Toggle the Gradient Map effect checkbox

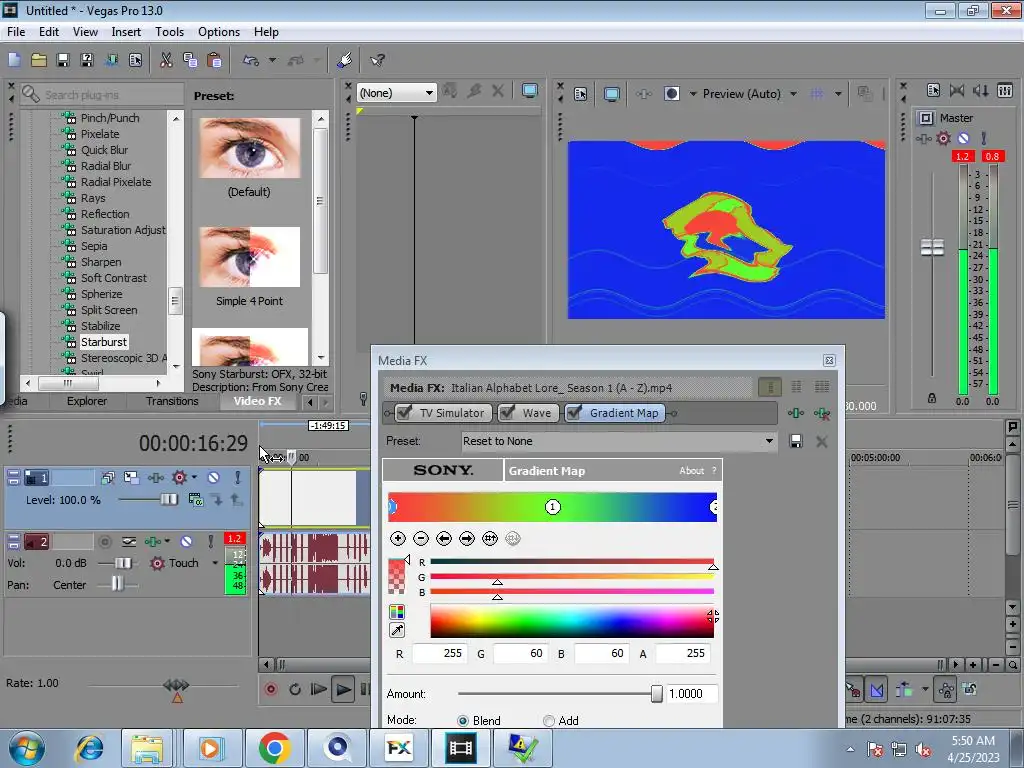[575, 413]
